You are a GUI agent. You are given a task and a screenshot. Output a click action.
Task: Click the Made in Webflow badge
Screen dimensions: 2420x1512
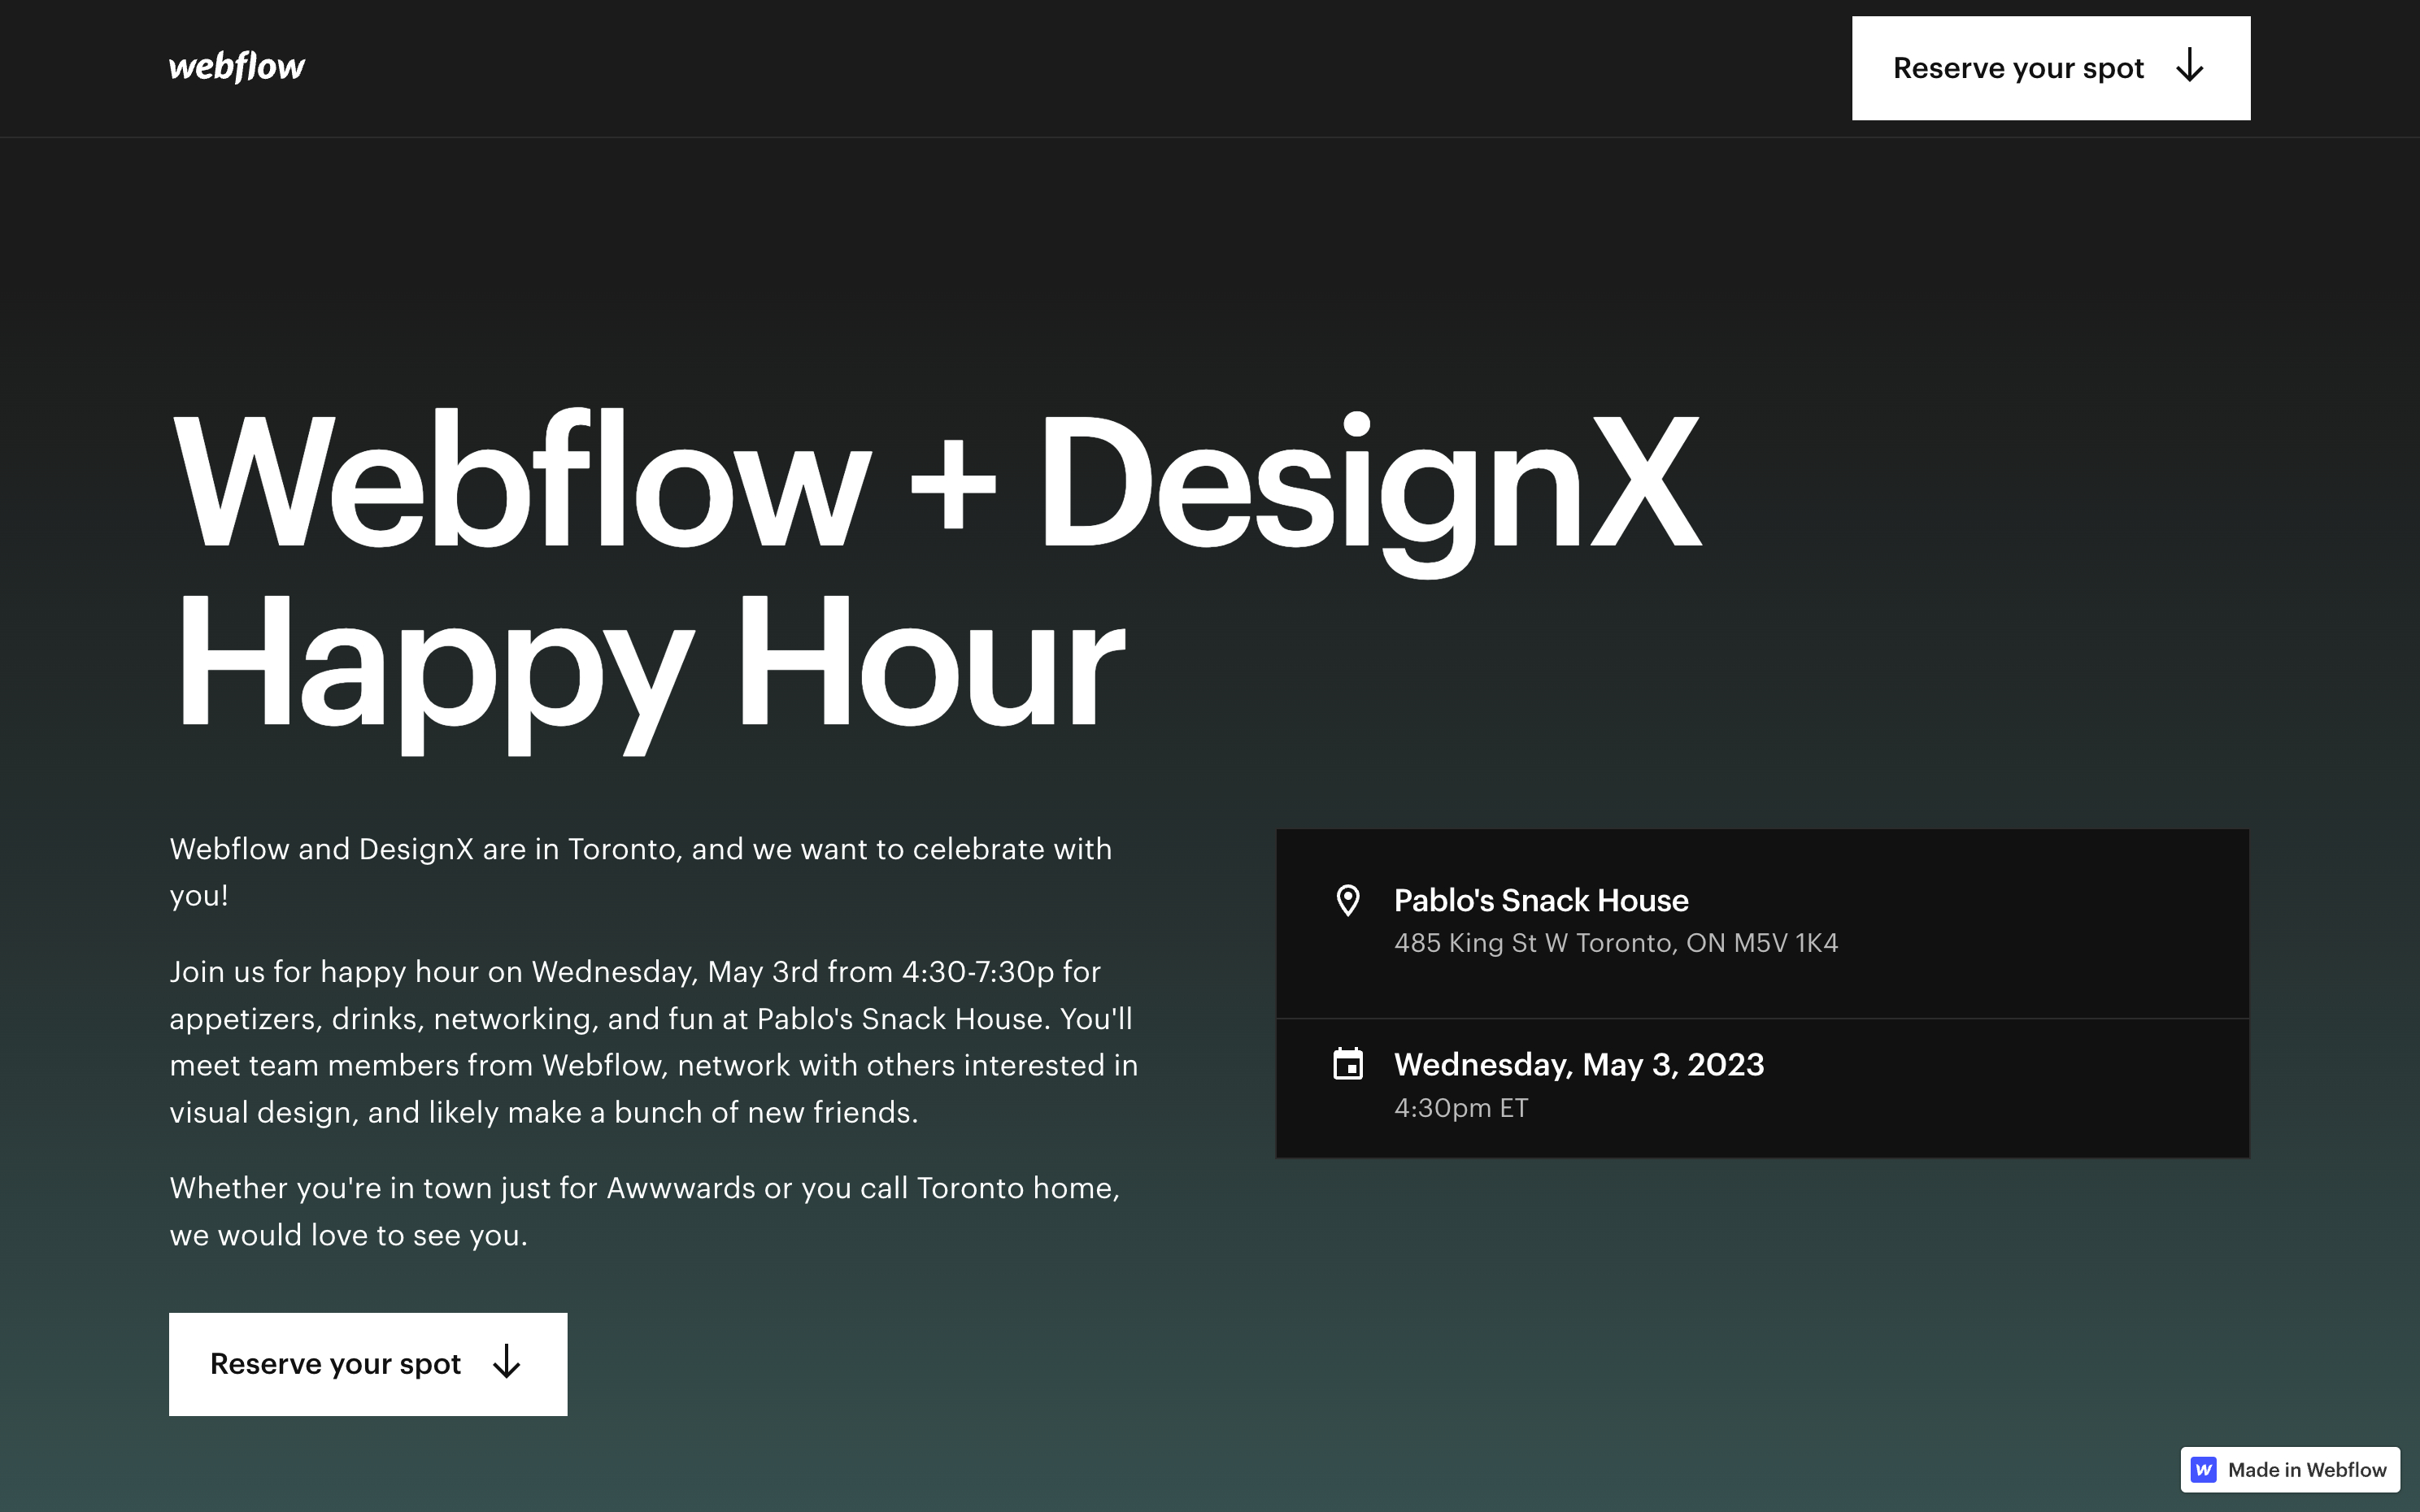[2290, 1469]
